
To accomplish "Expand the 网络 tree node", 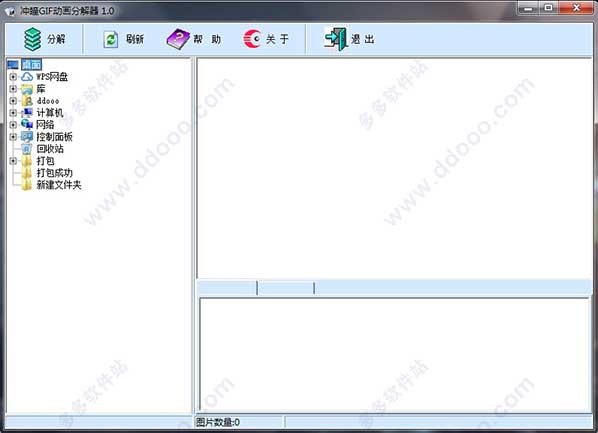I will click(13, 125).
